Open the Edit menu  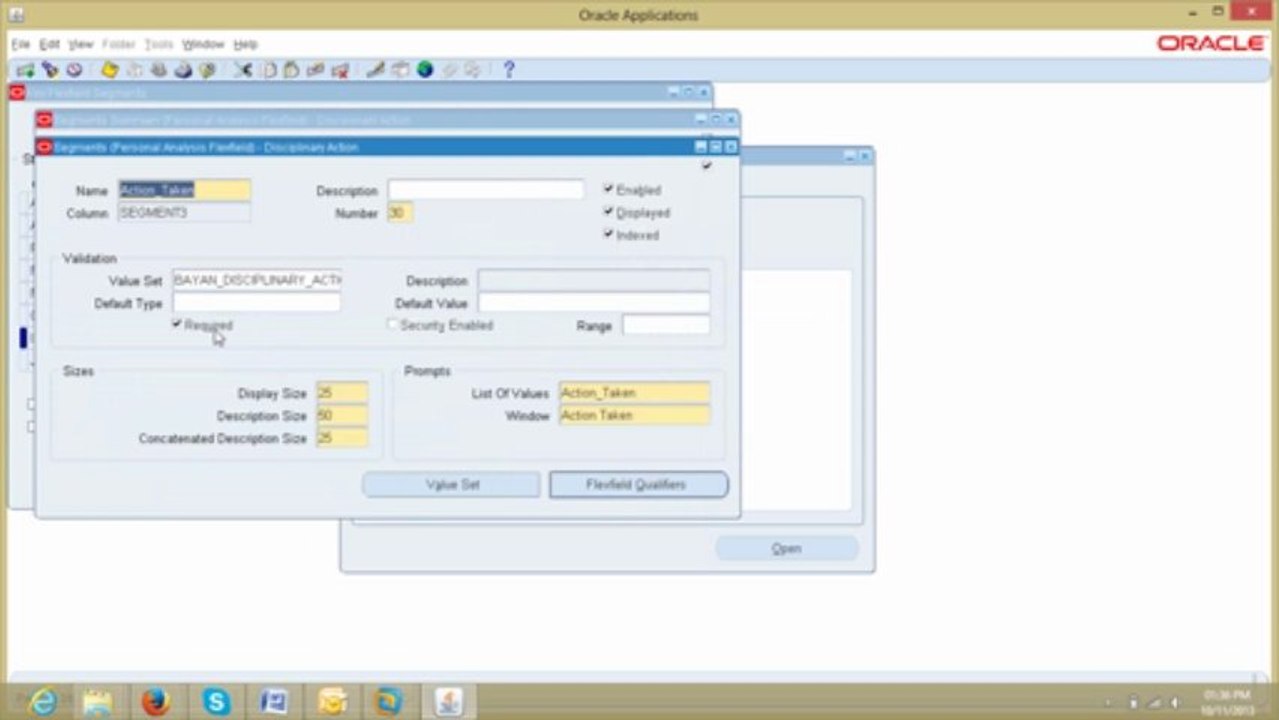pyautogui.click(x=49, y=45)
